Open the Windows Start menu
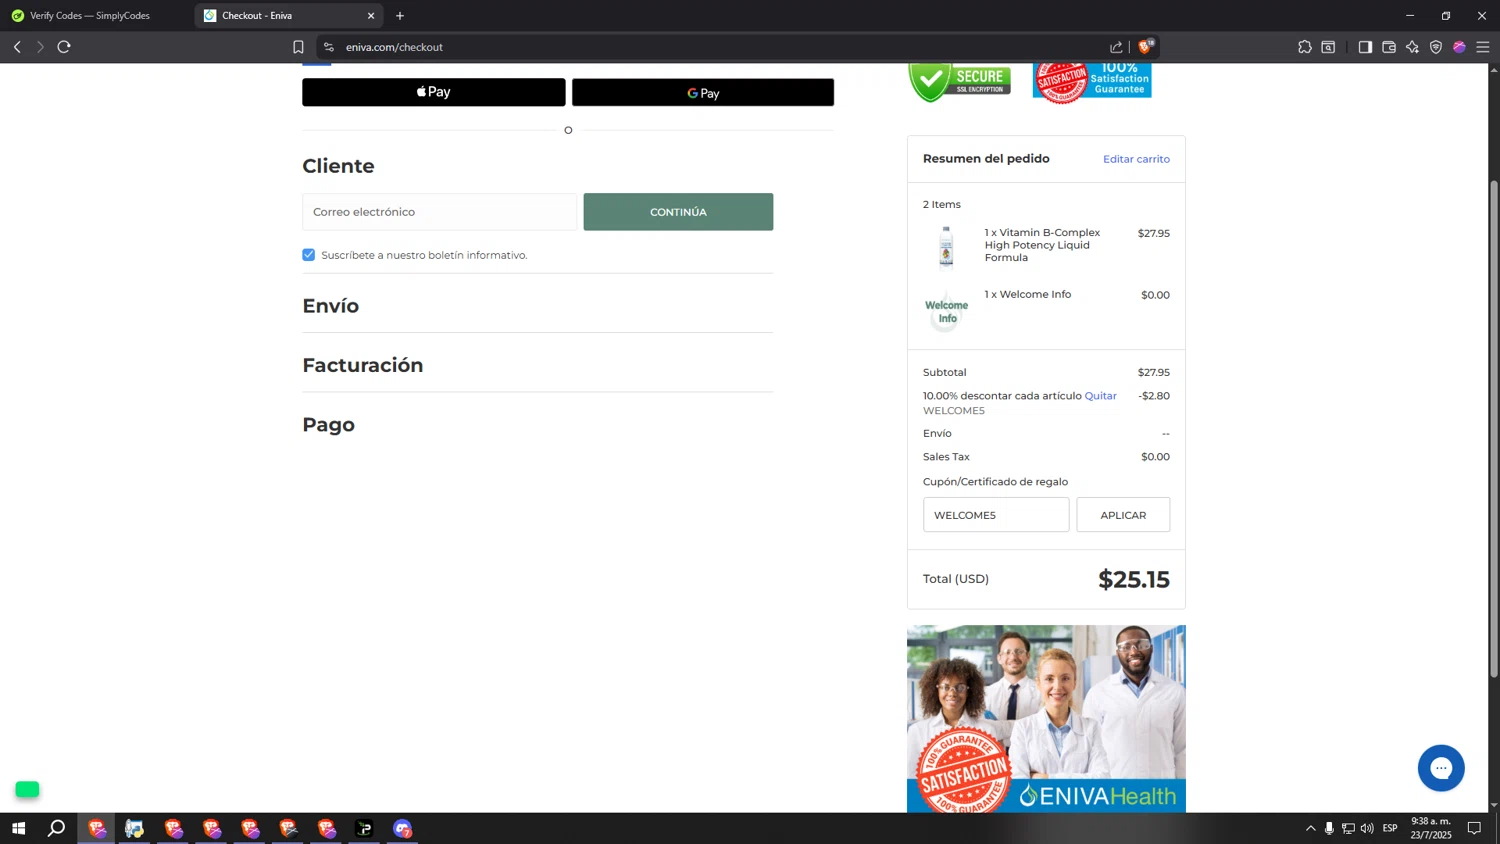This screenshot has width=1500, height=844. pyautogui.click(x=18, y=828)
